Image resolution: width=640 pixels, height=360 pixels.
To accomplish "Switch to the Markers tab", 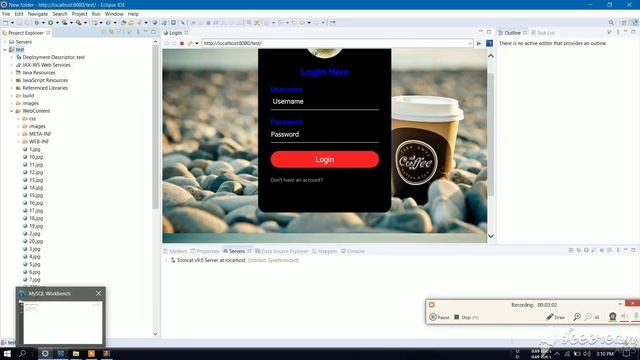I will 175,251.
